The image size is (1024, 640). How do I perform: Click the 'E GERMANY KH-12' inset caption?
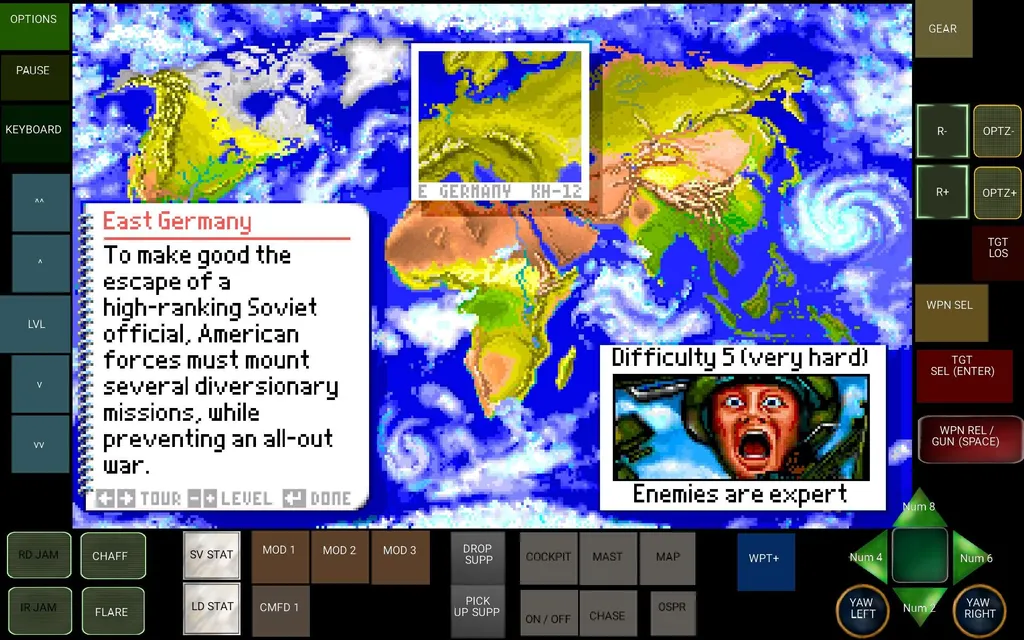coord(500,191)
